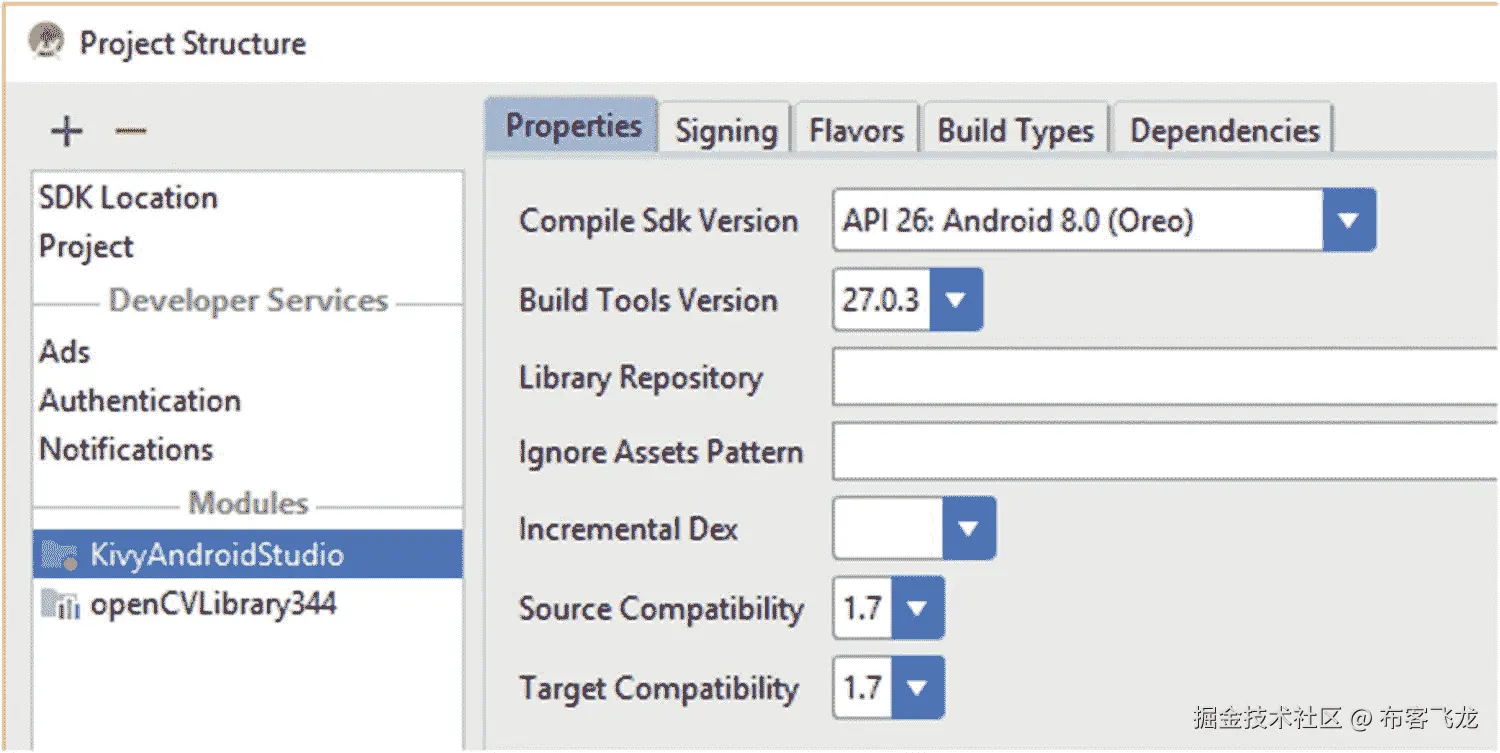The height and width of the screenshot is (753, 1500).
Task: Open the Target Compatibility dropdown
Action: [x=917, y=688]
